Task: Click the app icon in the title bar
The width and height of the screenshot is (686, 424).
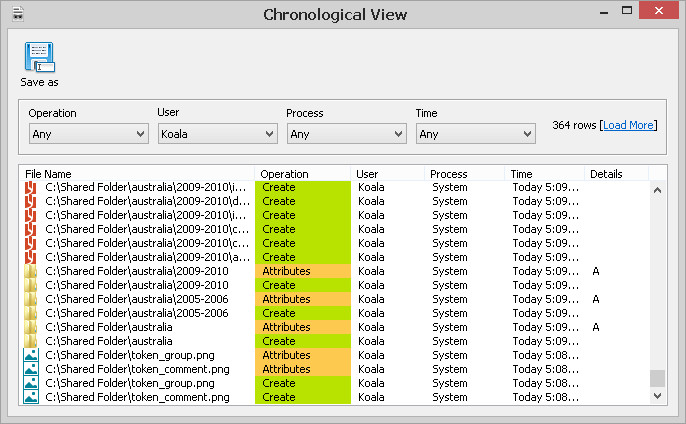Action: pos(18,14)
